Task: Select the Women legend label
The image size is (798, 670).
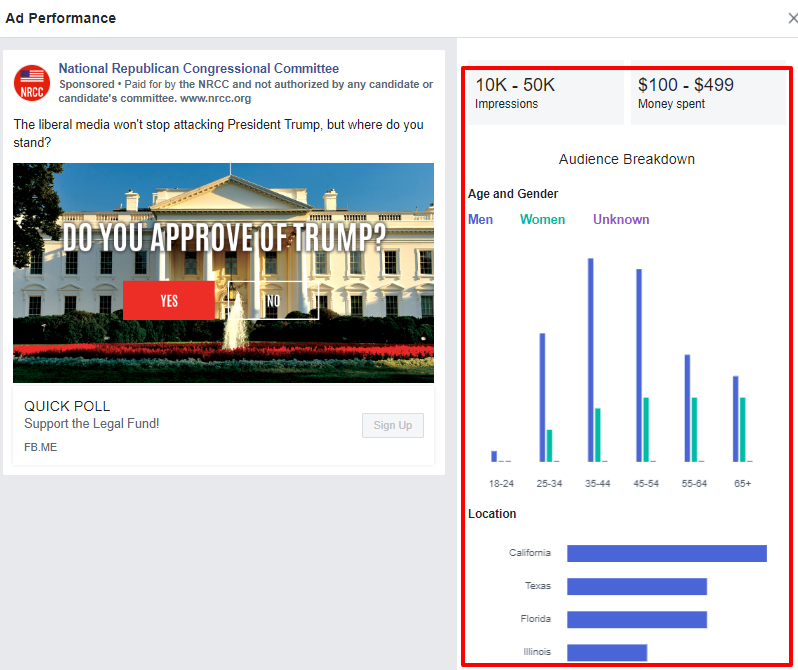Action: [543, 219]
